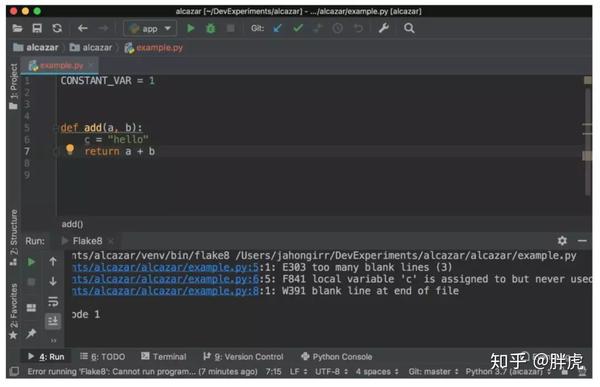600x387 pixels.
Task: Navigate back with the left arrow
Action: [x=83, y=28]
